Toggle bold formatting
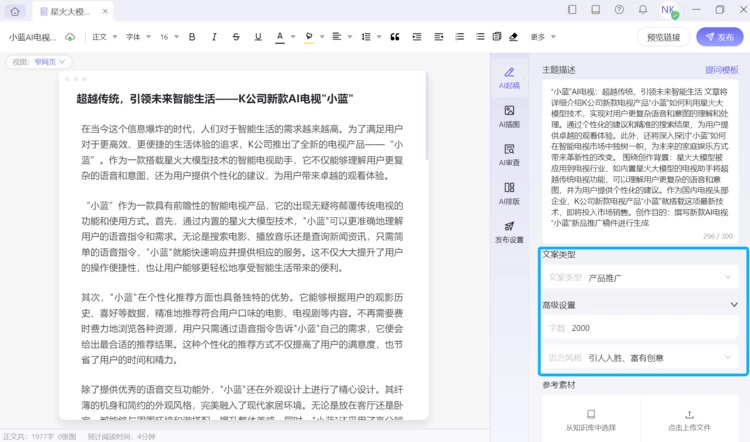Viewport: 750px width, 442px height. [x=192, y=37]
